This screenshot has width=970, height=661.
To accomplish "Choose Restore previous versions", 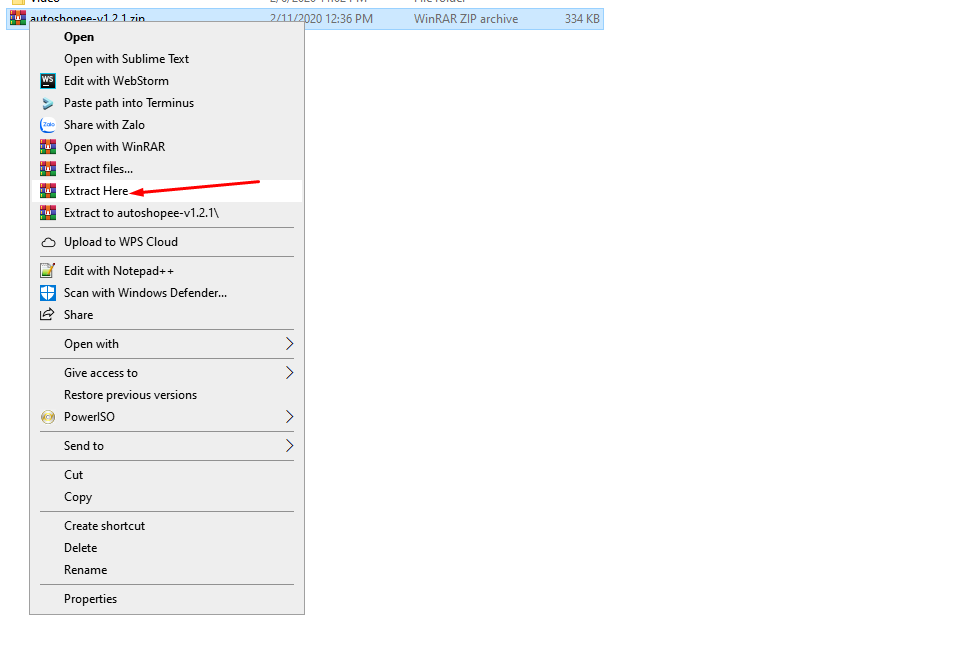I will [x=167, y=395].
